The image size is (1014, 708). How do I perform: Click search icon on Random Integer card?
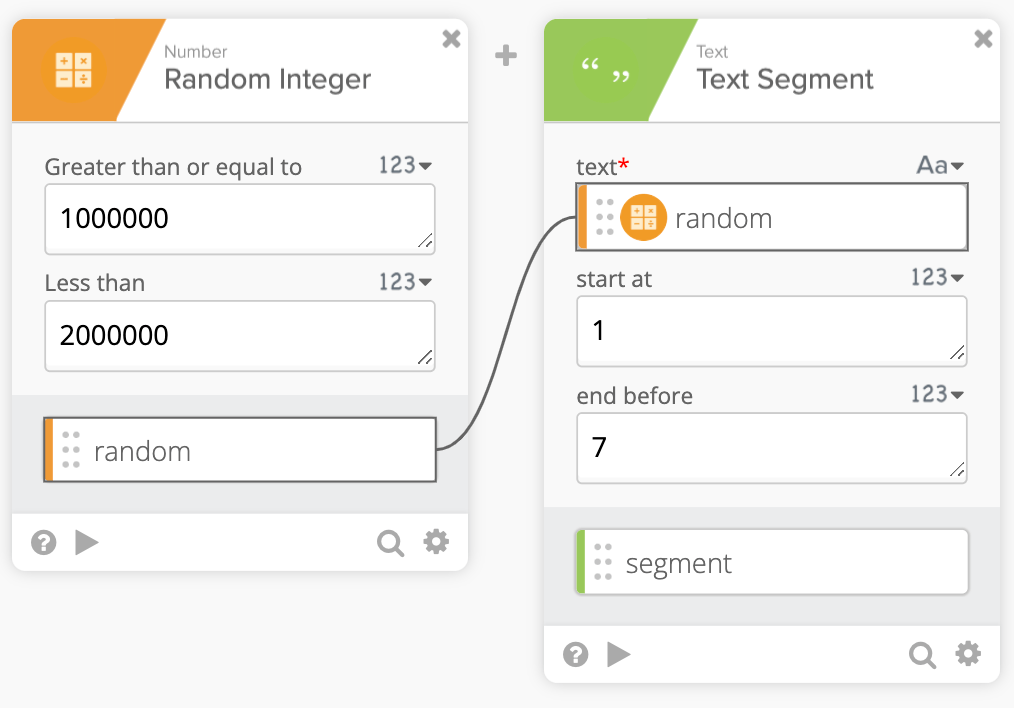tap(390, 543)
